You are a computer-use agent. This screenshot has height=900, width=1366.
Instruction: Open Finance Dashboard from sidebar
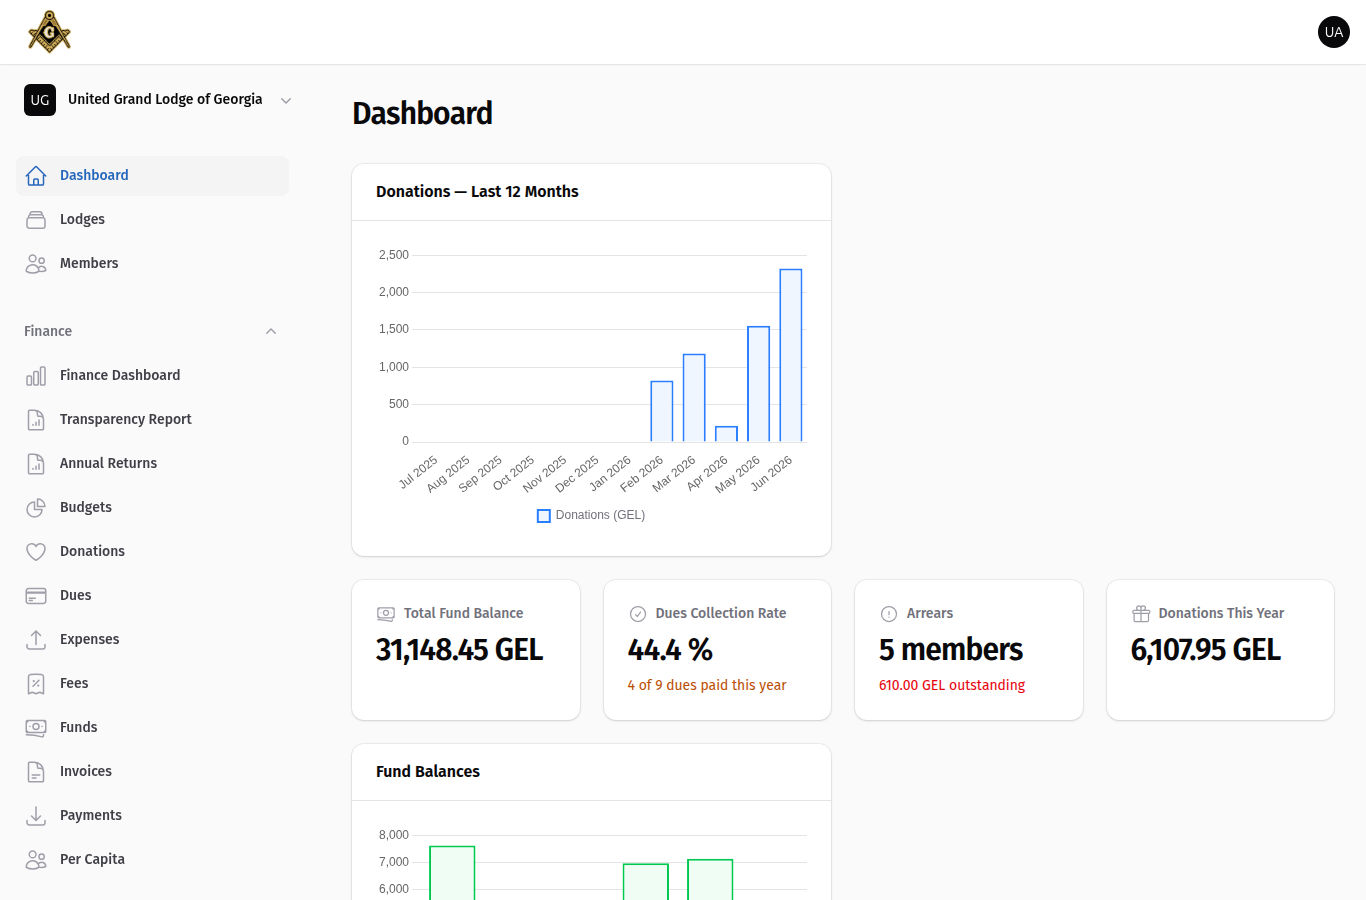(152, 376)
